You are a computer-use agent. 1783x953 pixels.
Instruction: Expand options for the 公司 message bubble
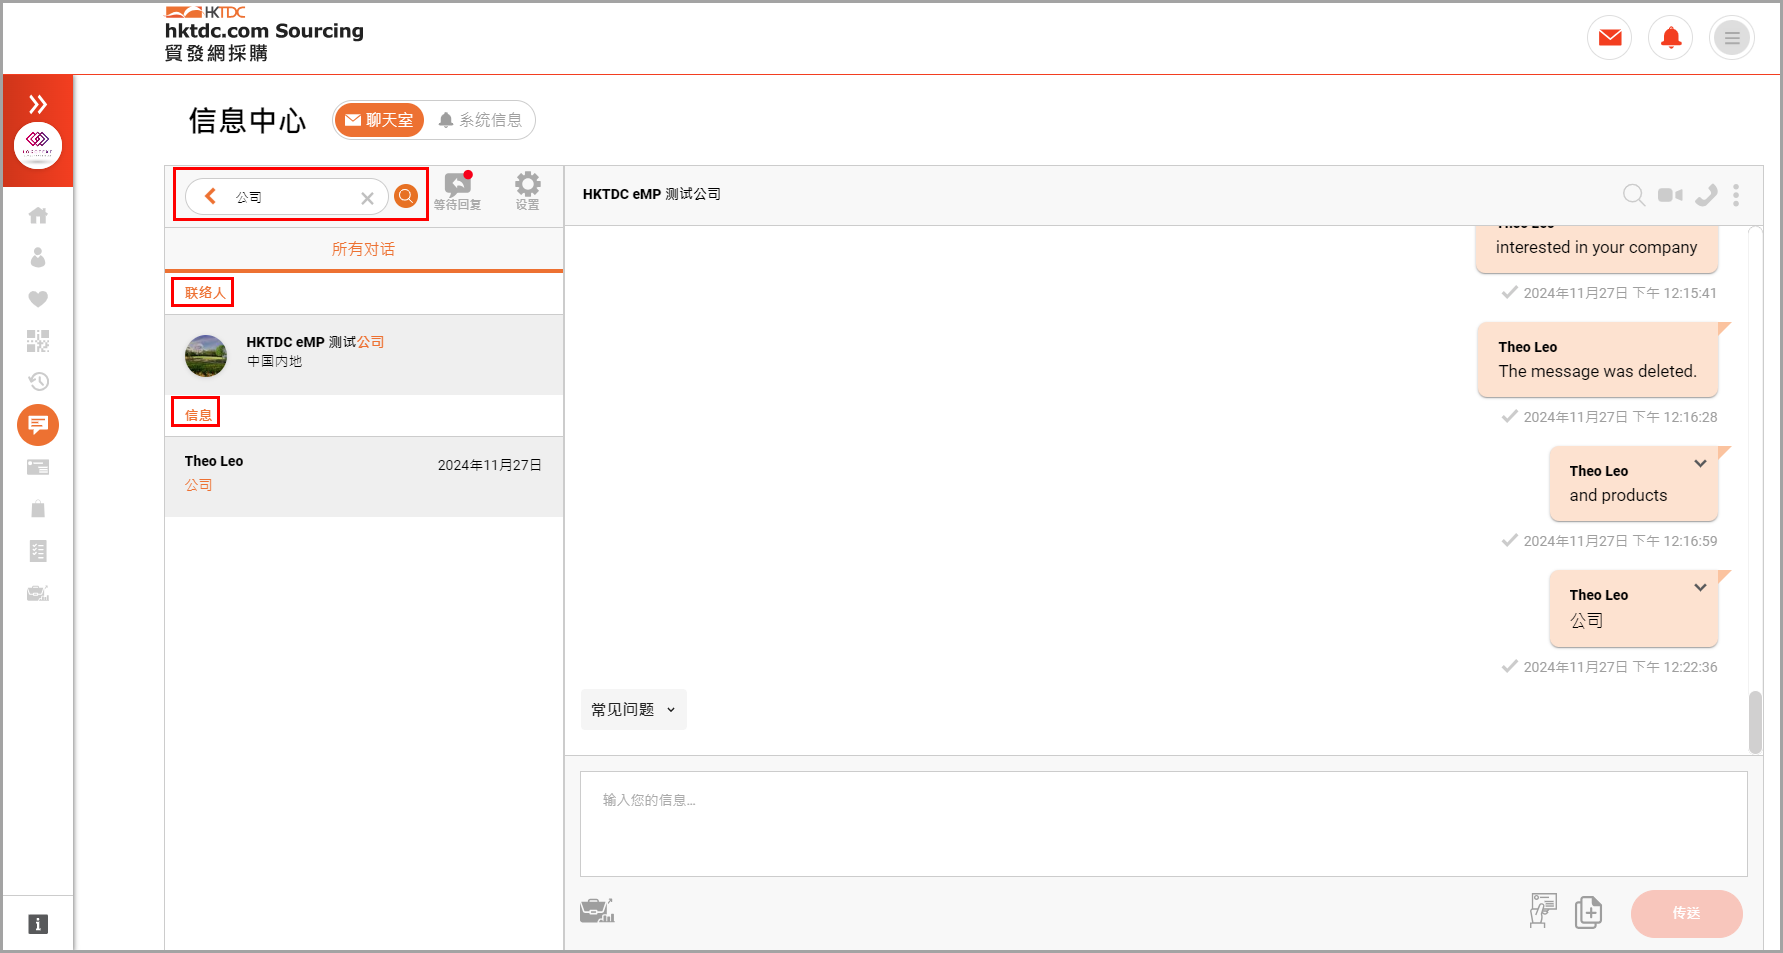[1700, 587]
